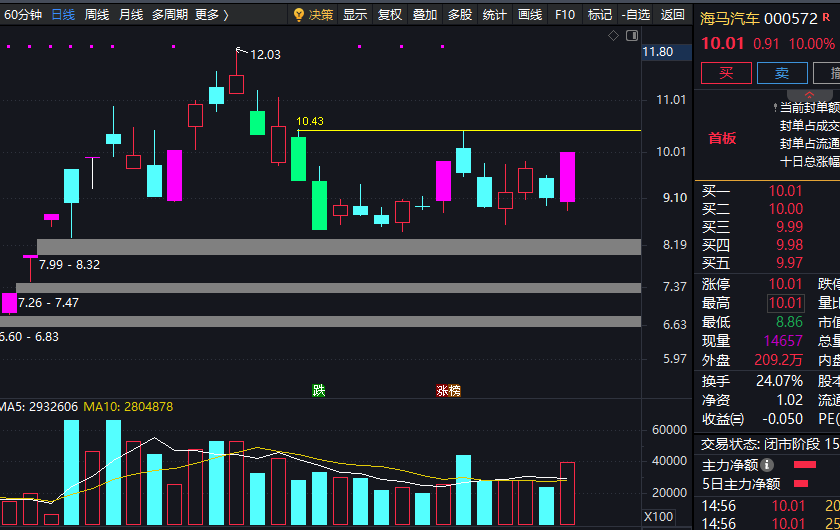Click the 返回 back button
This screenshot has height=530, width=840.
pyautogui.click(x=672, y=14)
